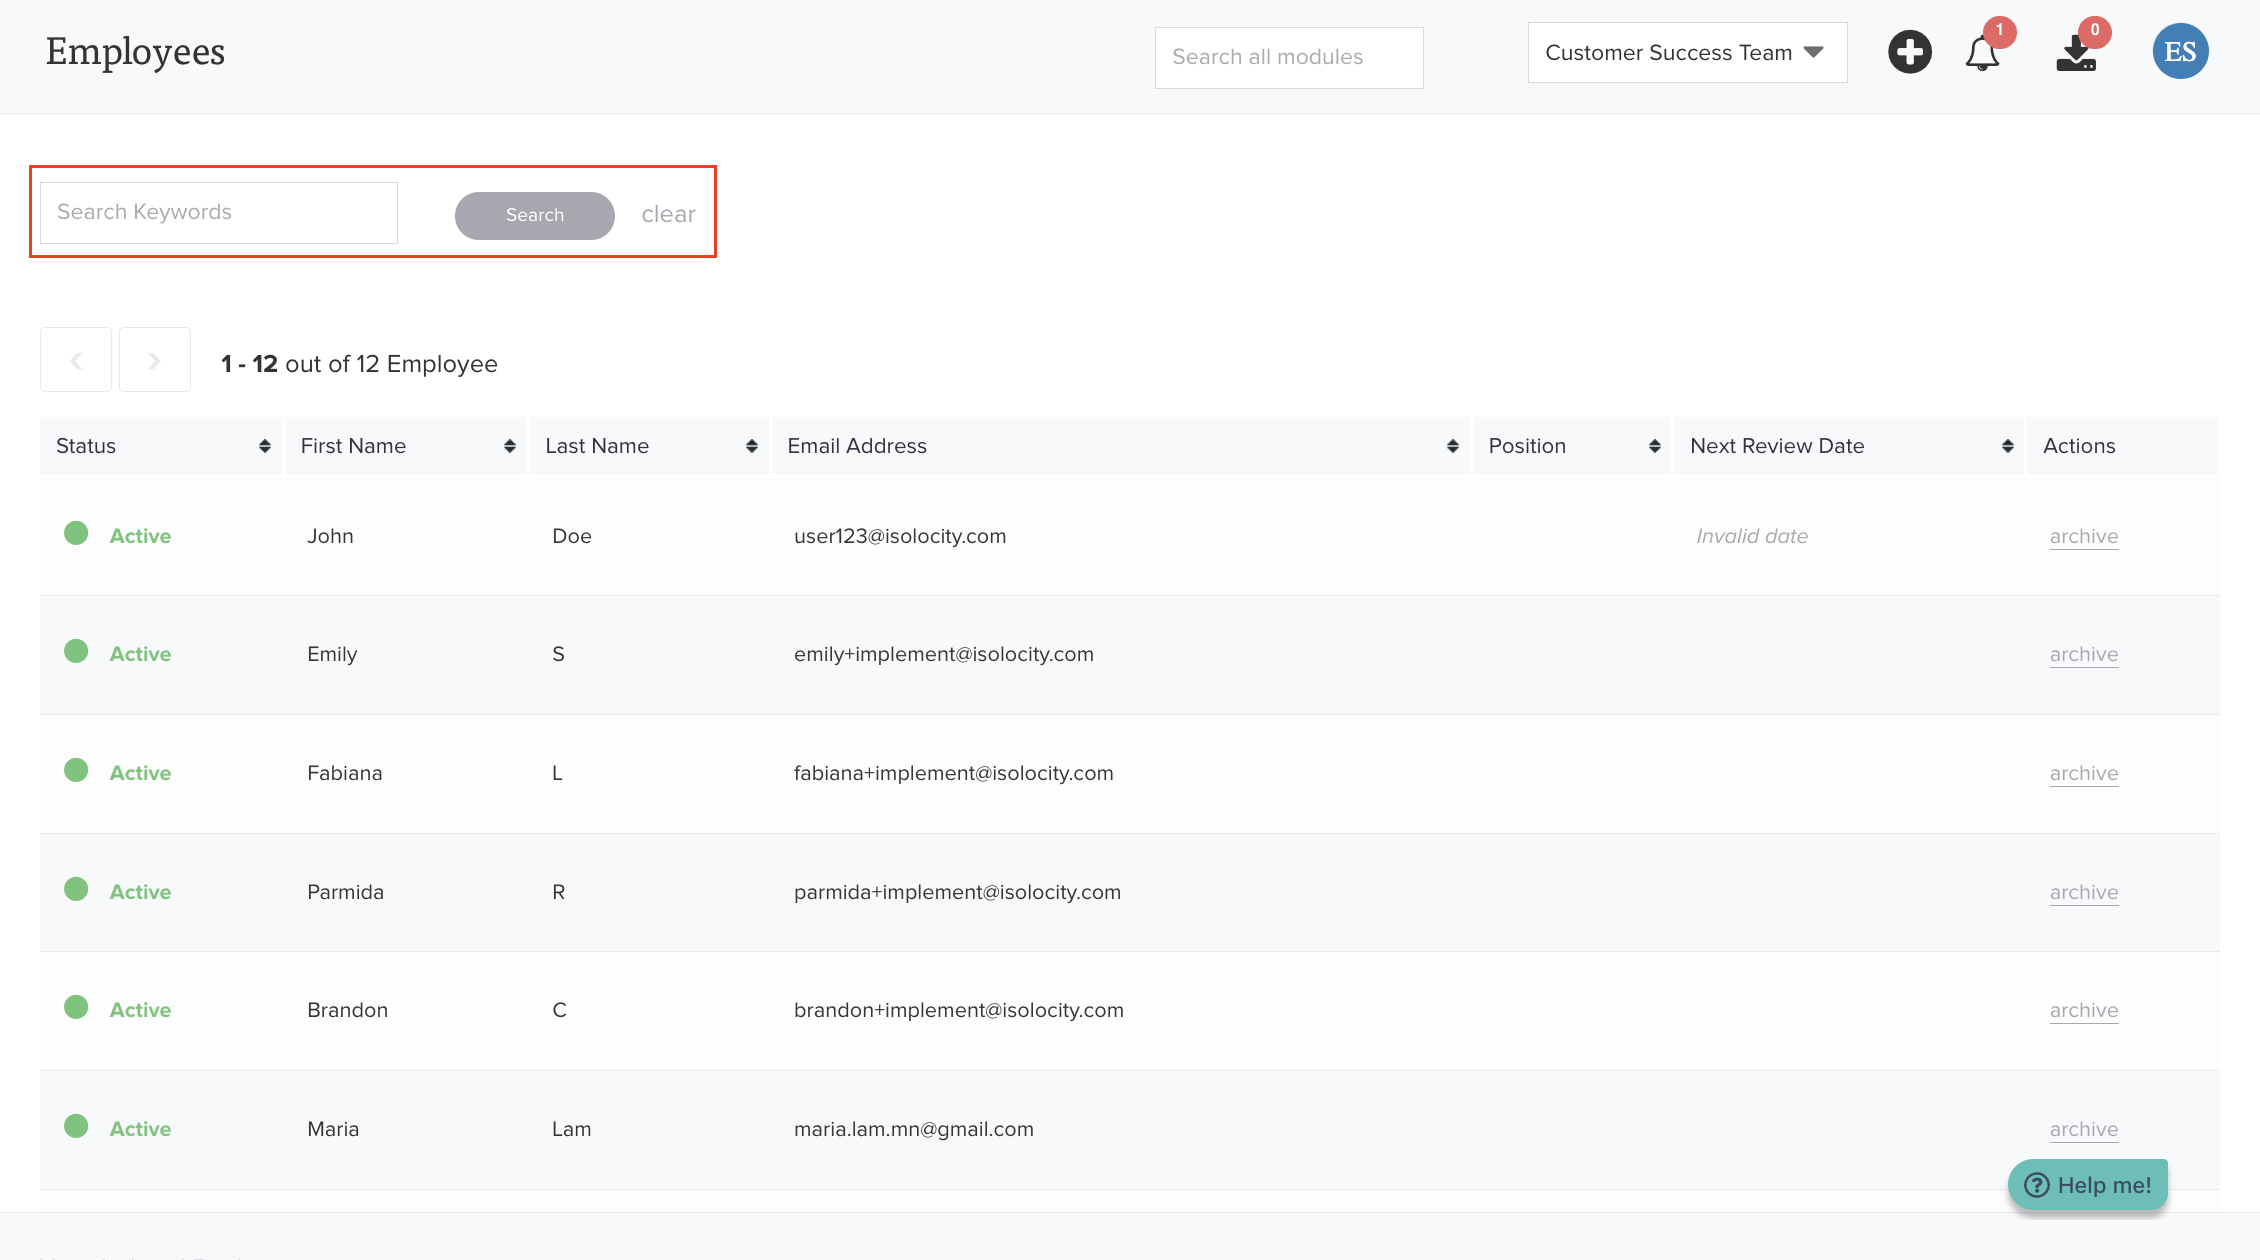Sort by Status column arrows

click(264, 446)
